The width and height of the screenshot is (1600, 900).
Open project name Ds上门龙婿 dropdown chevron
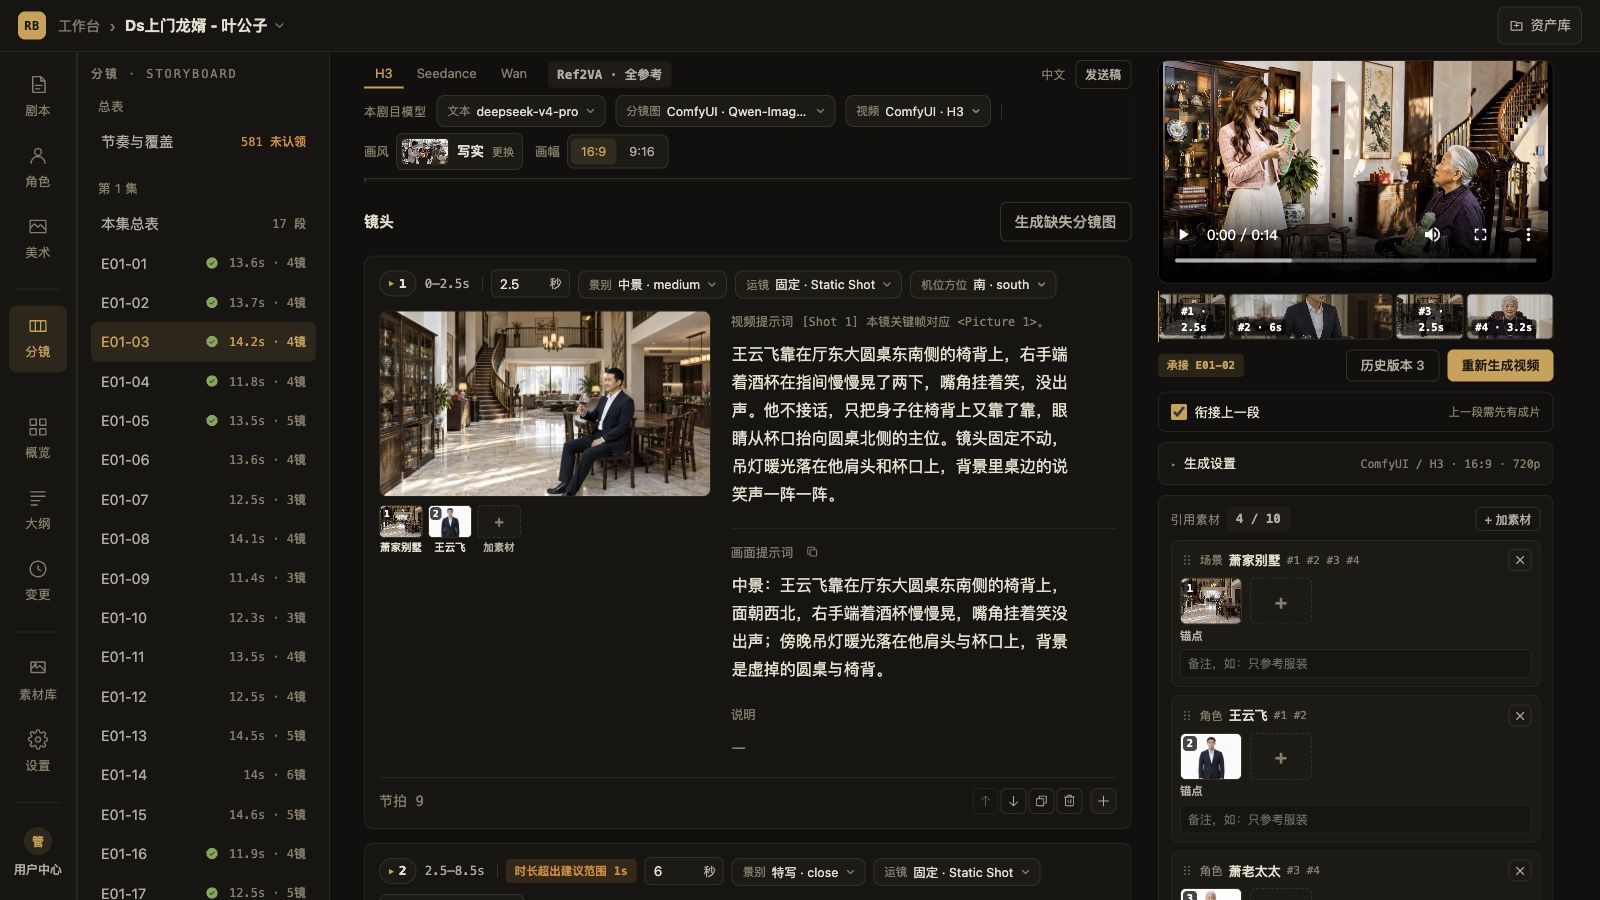point(279,26)
